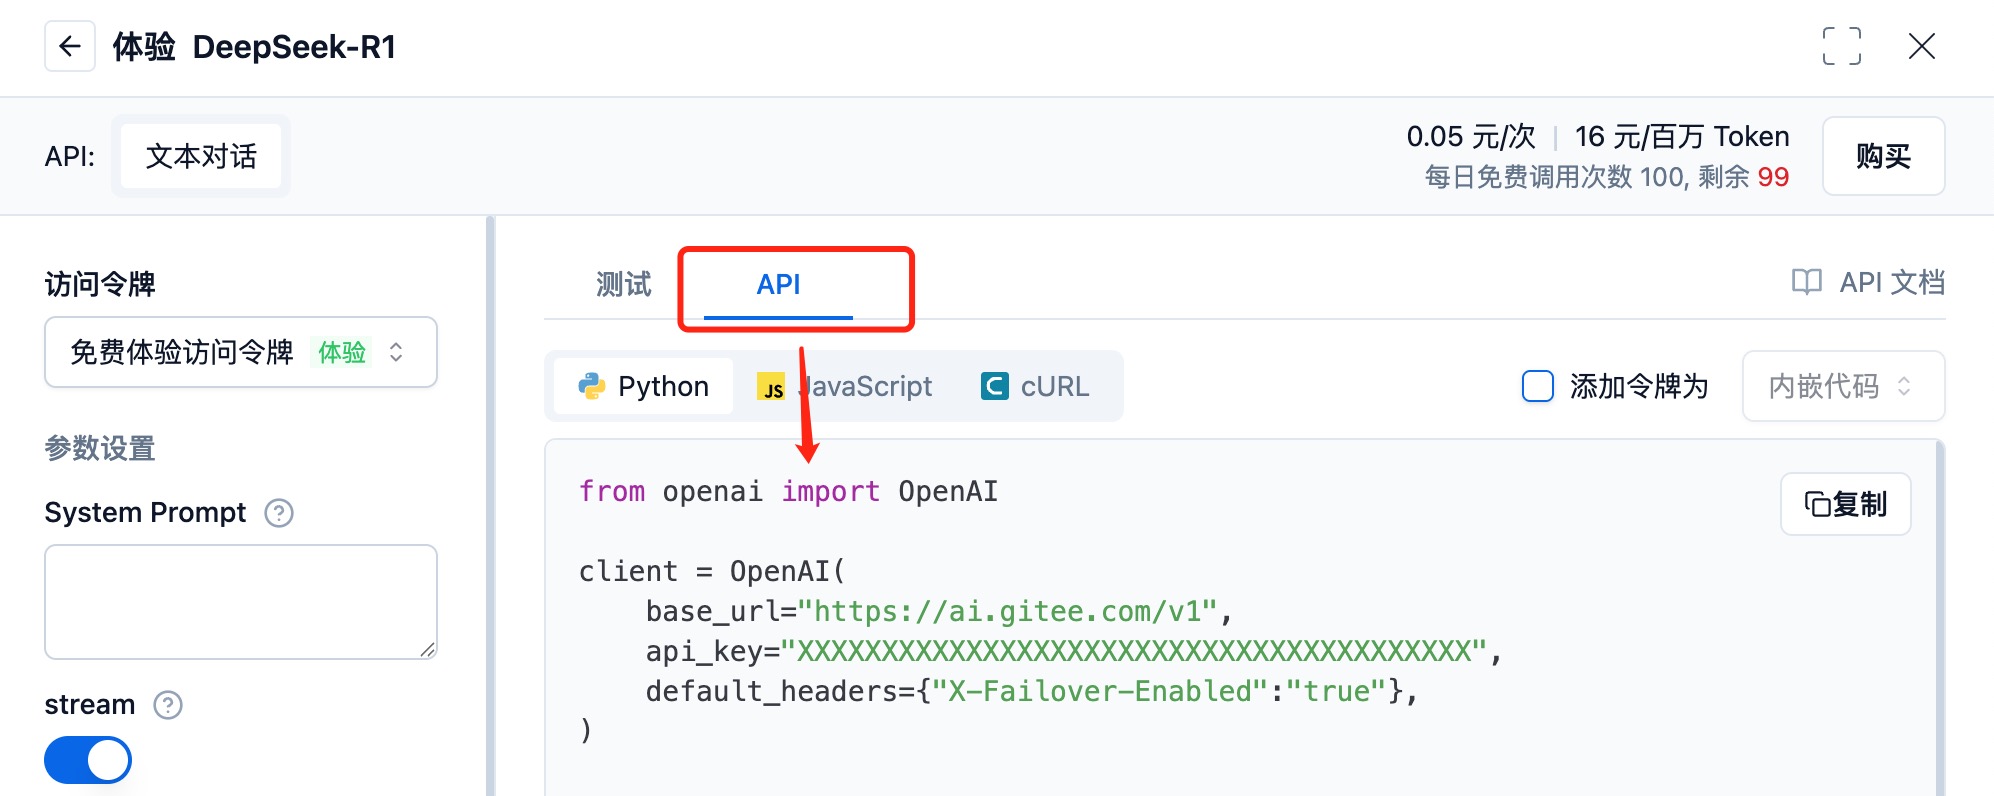Click the left panel scrollbar
The width and height of the screenshot is (1994, 796).
(490, 506)
